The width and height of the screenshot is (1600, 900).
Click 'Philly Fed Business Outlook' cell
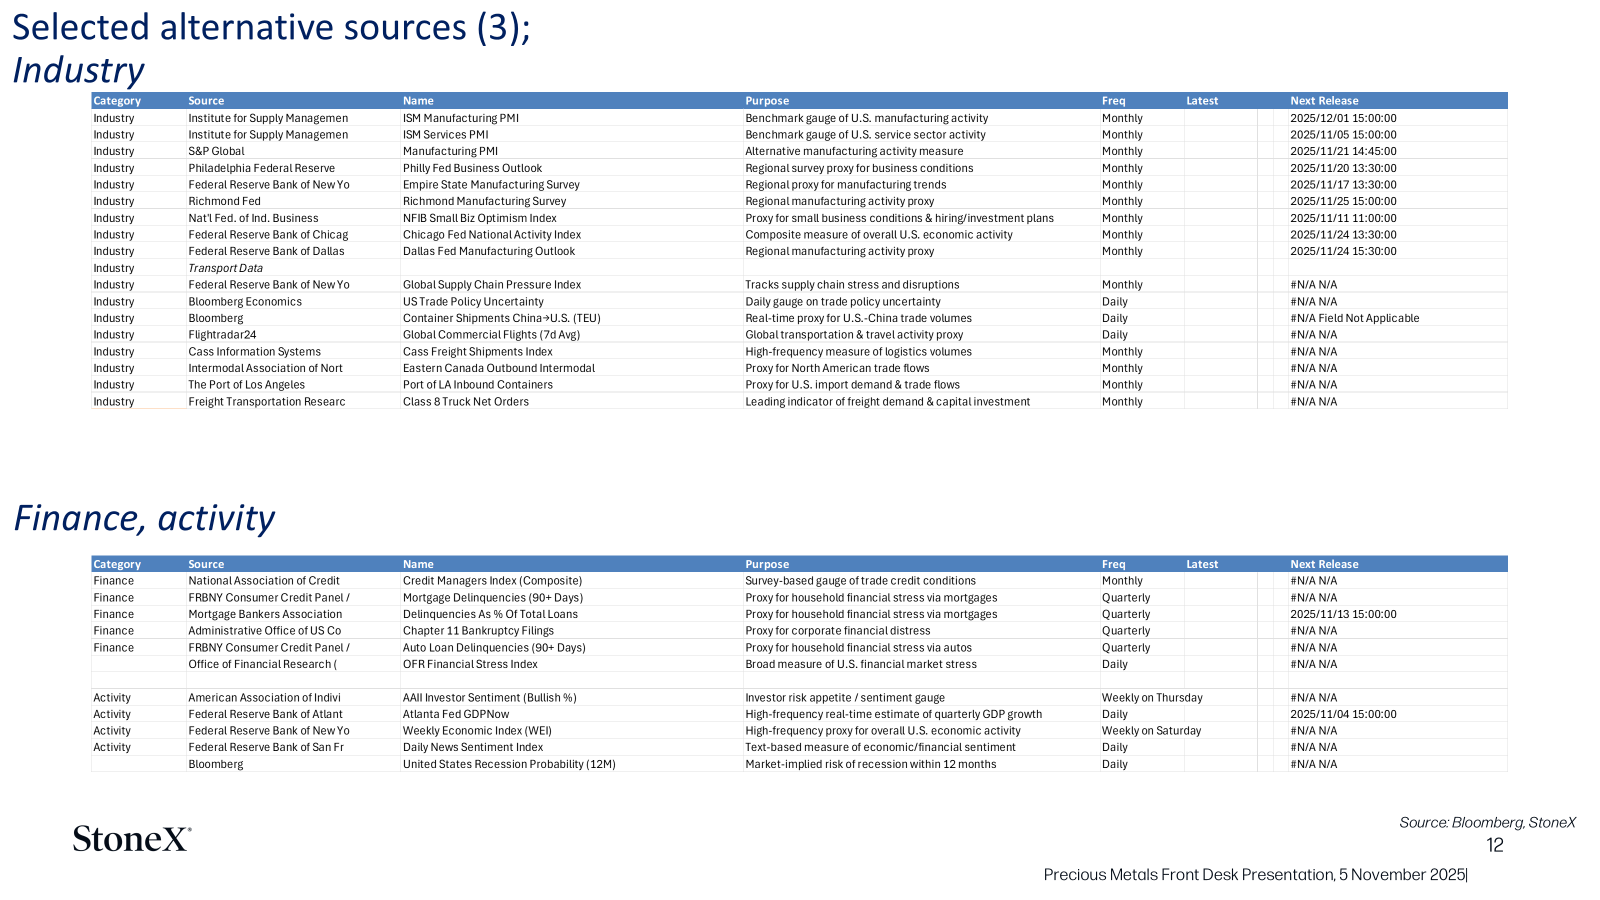tap(472, 168)
